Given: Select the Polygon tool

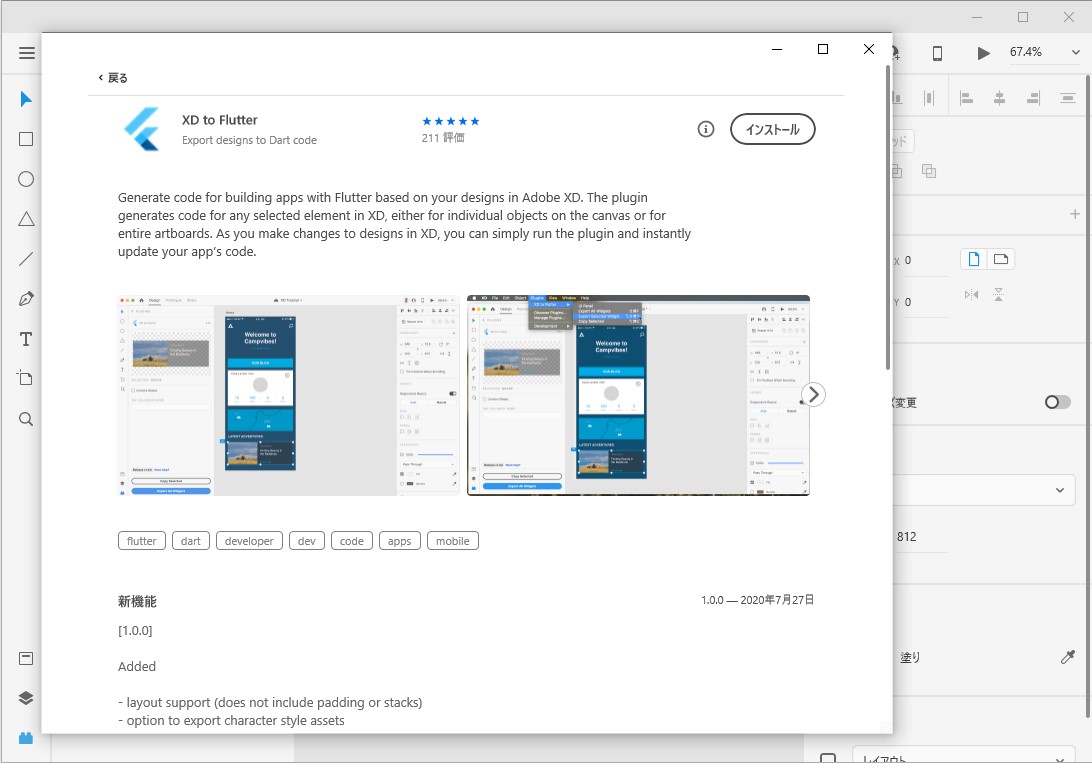Looking at the screenshot, I should pyautogui.click(x=26, y=219).
